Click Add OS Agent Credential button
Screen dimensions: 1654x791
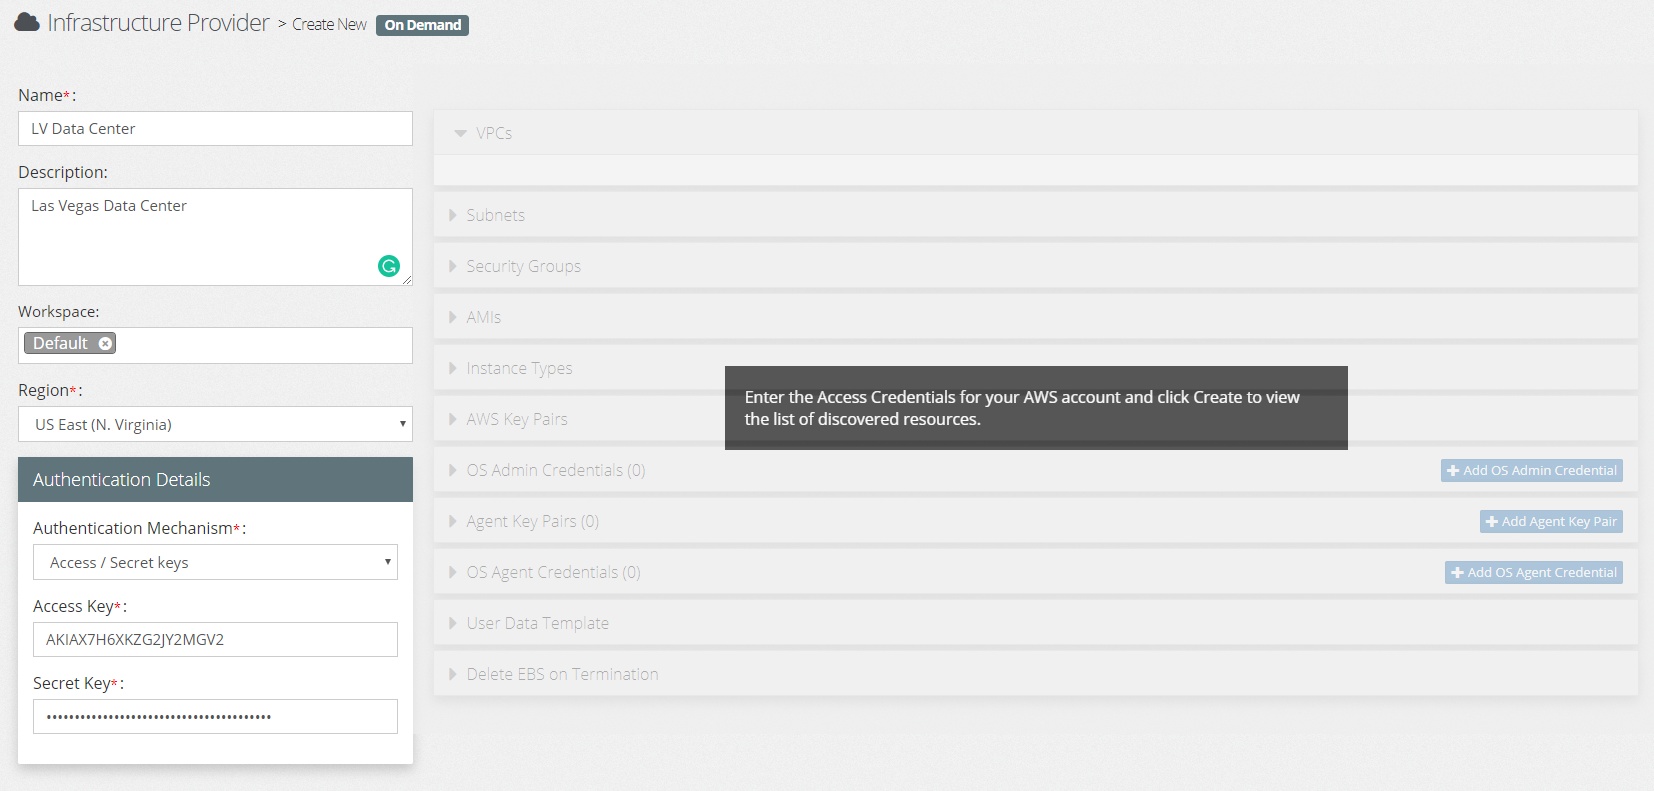click(1533, 572)
